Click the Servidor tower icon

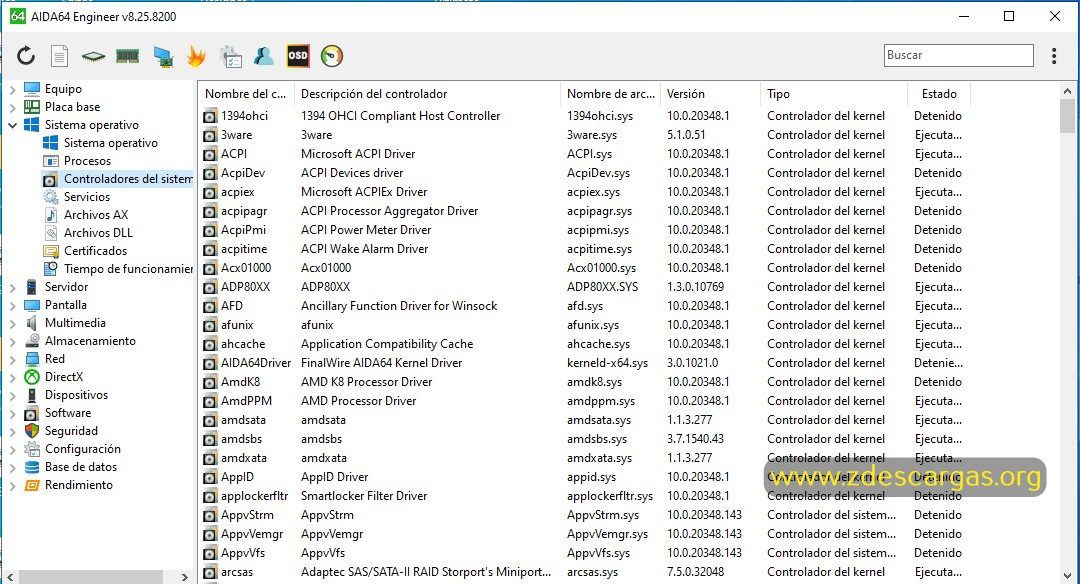click(32, 287)
